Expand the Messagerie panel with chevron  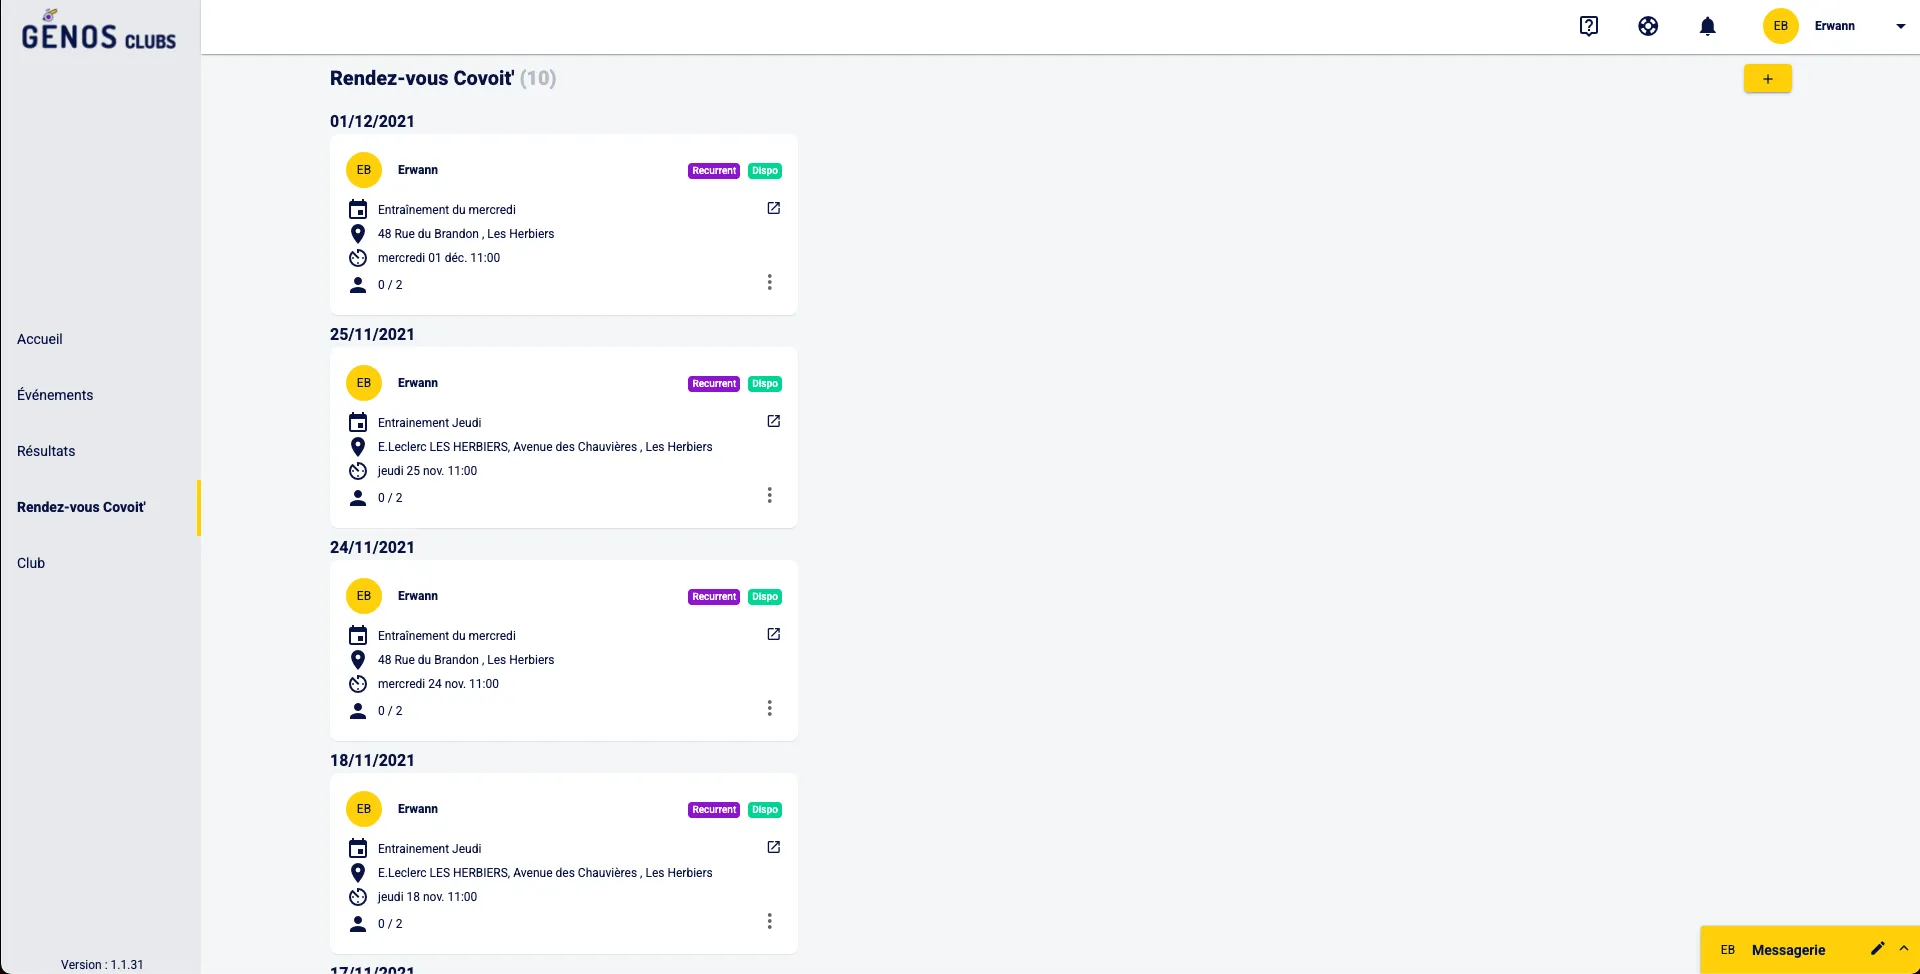1904,948
